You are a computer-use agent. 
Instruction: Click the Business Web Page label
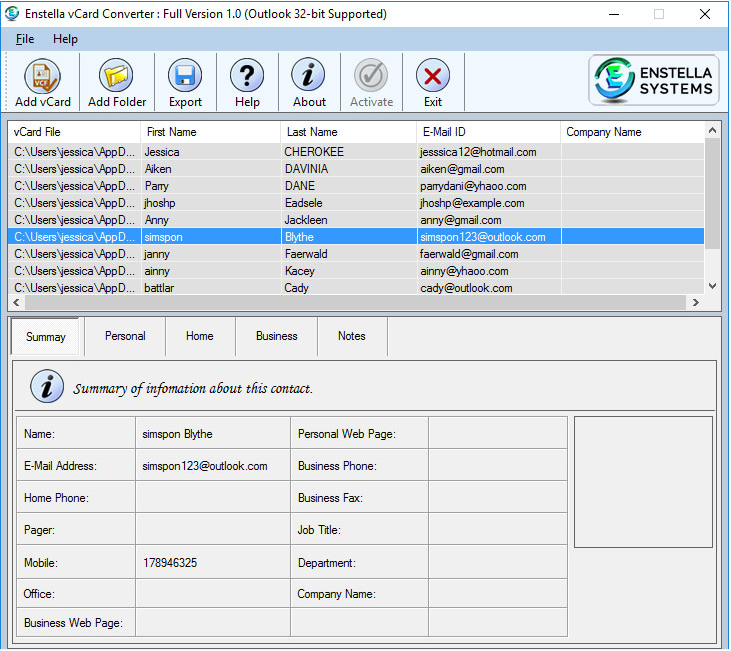[73, 623]
